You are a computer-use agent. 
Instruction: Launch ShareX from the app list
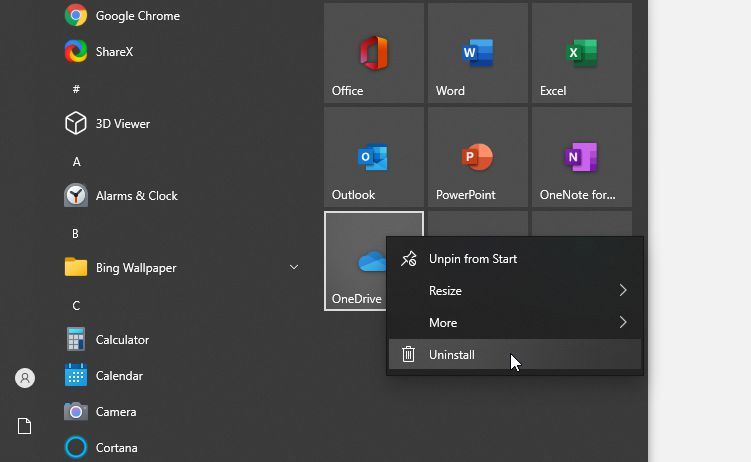click(x=114, y=52)
